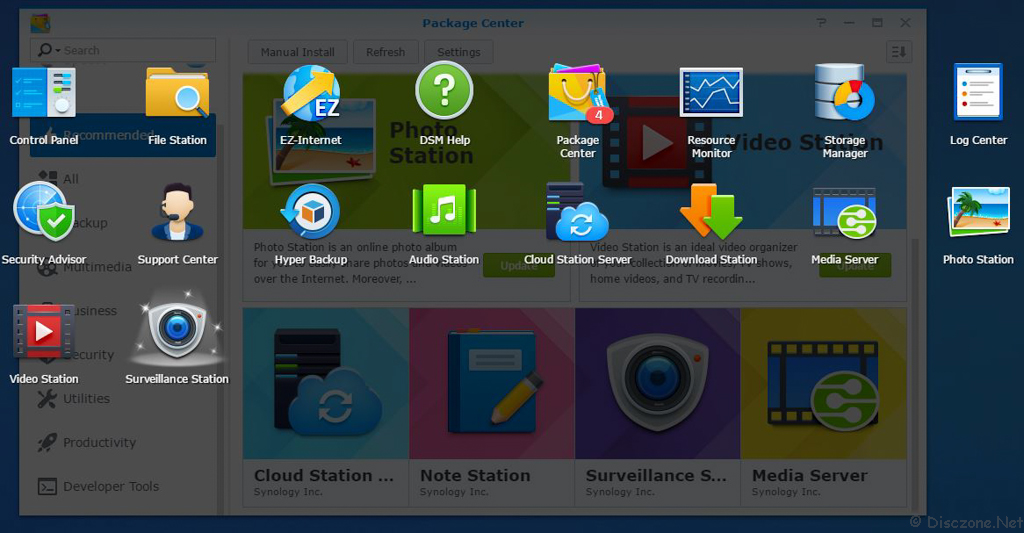Click the Package Center window logo
The image size is (1024, 533).
point(40,24)
